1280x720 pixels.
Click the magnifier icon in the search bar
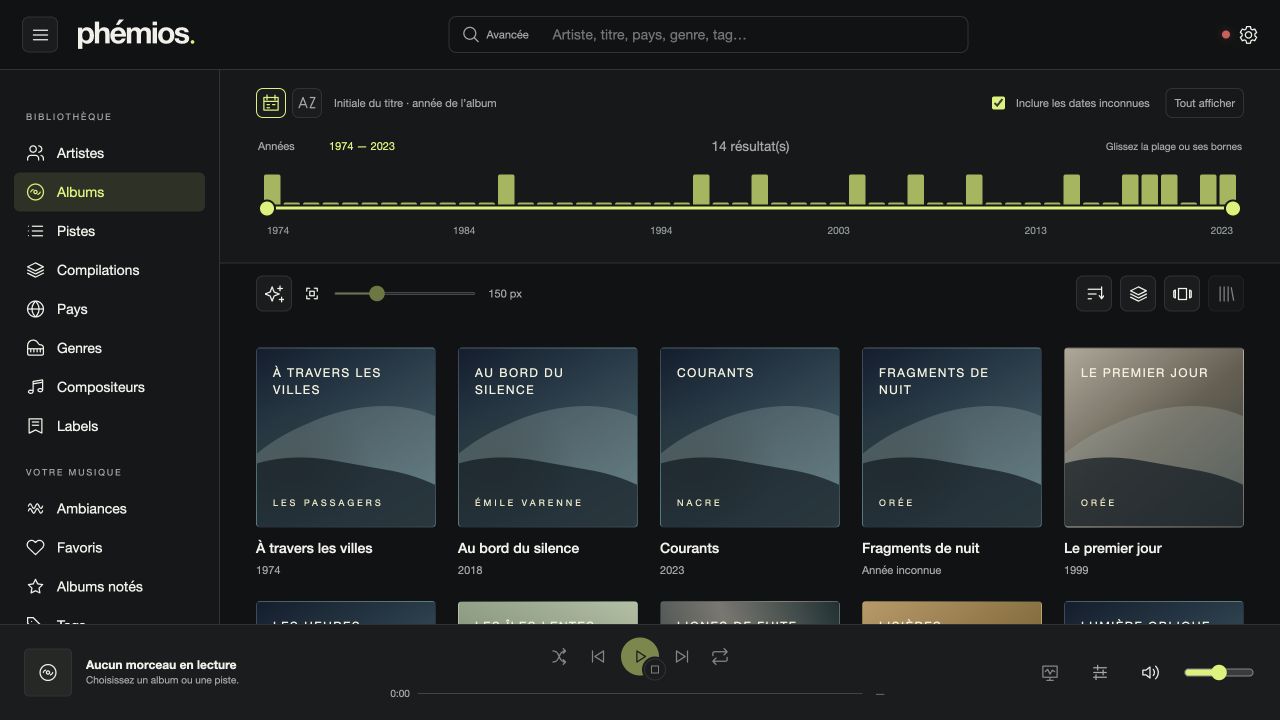coord(471,35)
